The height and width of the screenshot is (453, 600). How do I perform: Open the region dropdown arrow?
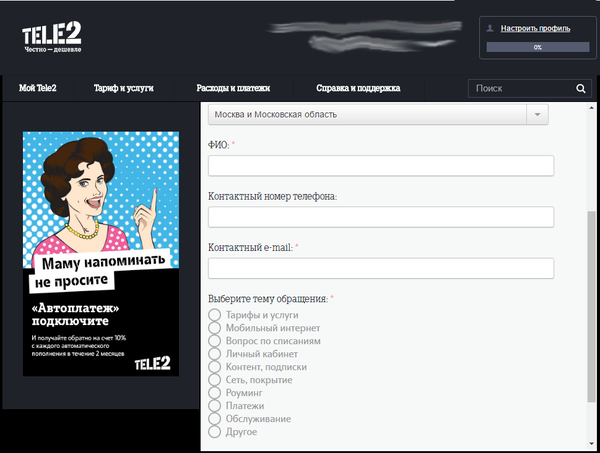click(x=539, y=115)
